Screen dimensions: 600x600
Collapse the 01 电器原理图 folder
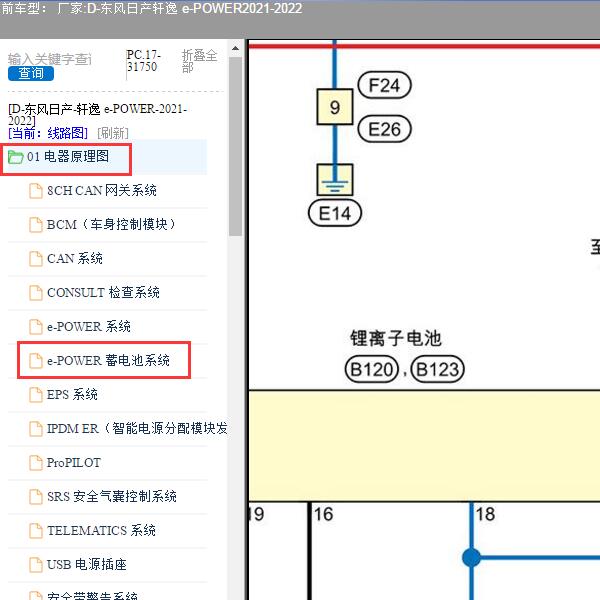[67, 157]
